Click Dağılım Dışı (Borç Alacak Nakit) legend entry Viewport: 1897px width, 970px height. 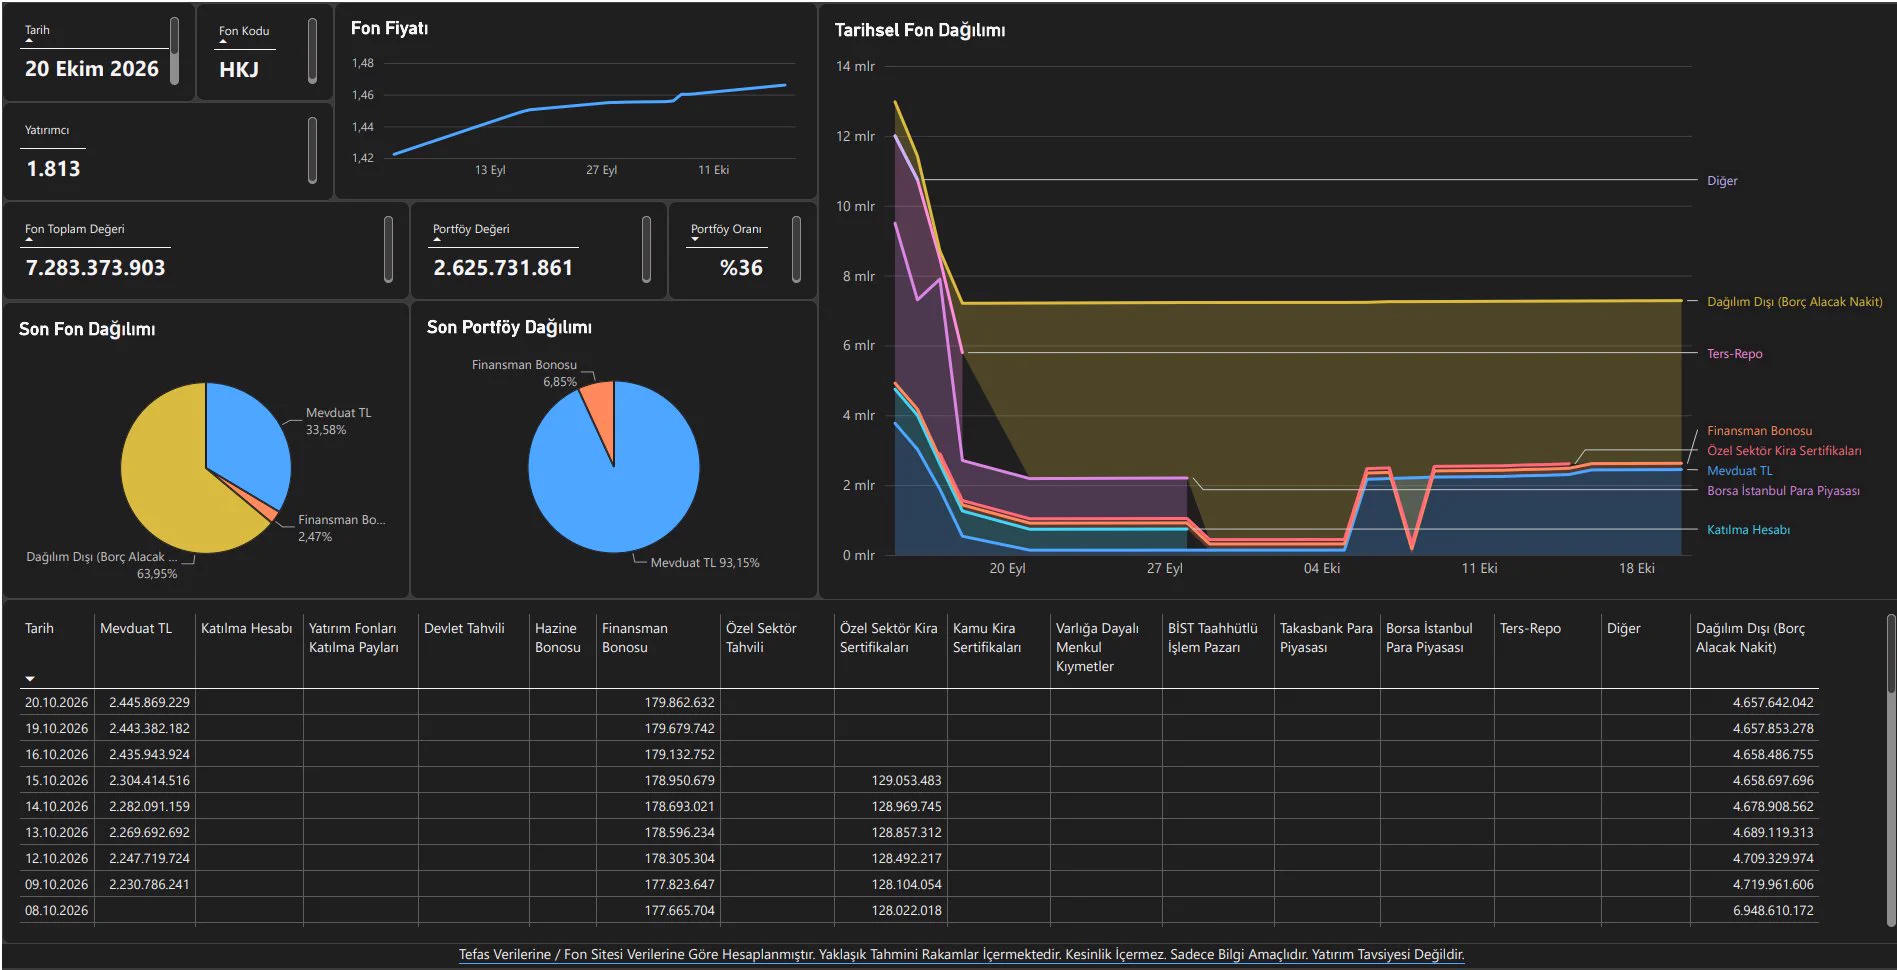[1794, 302]
